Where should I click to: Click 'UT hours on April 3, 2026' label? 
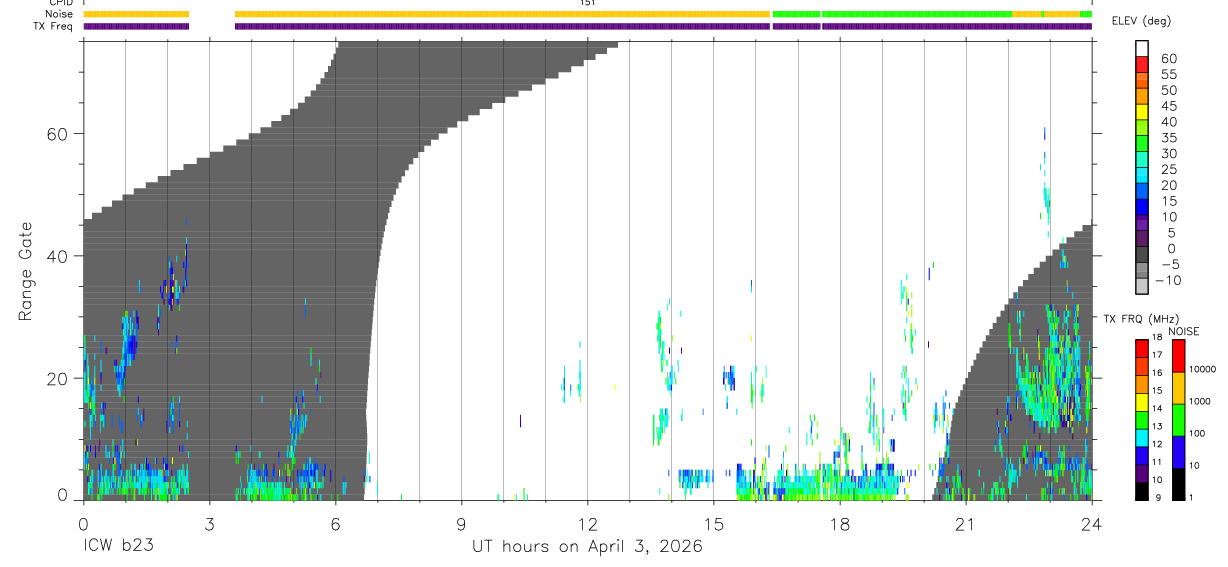588,547
